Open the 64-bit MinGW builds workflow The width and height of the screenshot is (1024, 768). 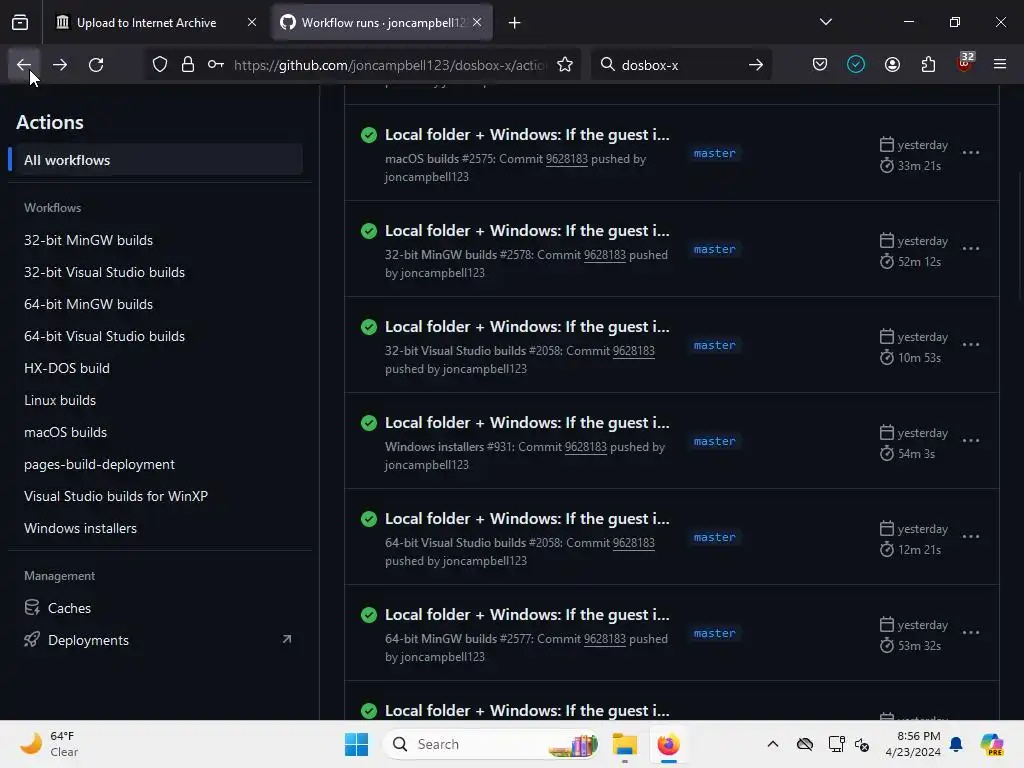click(x=88, y=304)
